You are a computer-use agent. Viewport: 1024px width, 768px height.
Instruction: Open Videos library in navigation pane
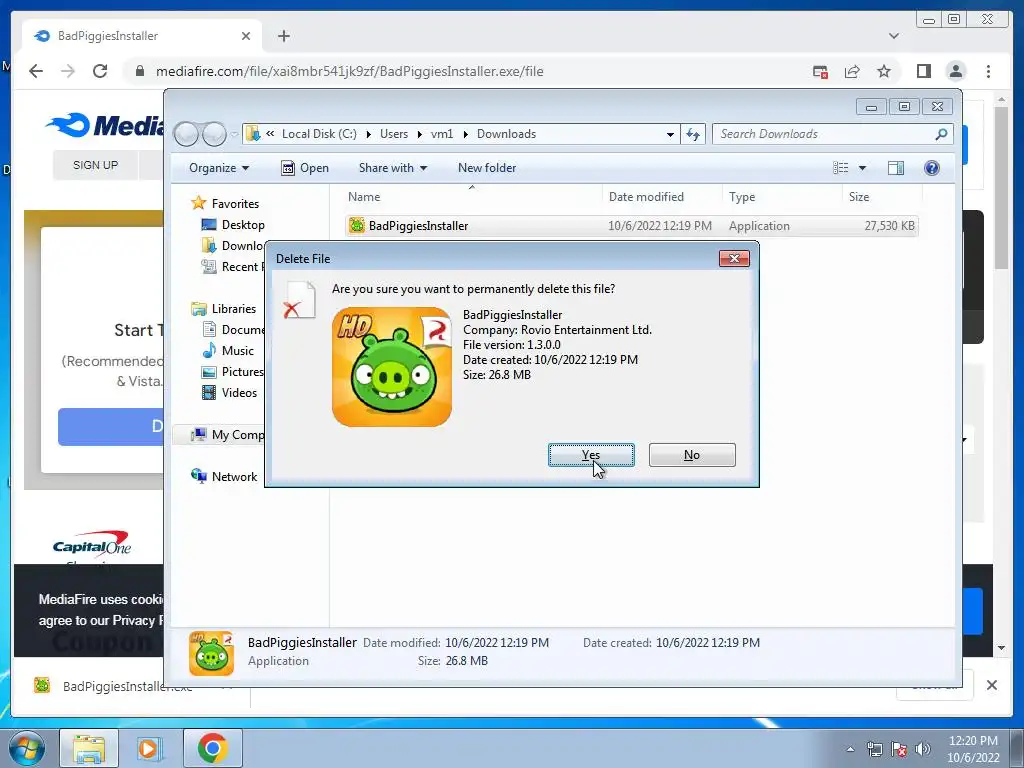click(229, 392)
